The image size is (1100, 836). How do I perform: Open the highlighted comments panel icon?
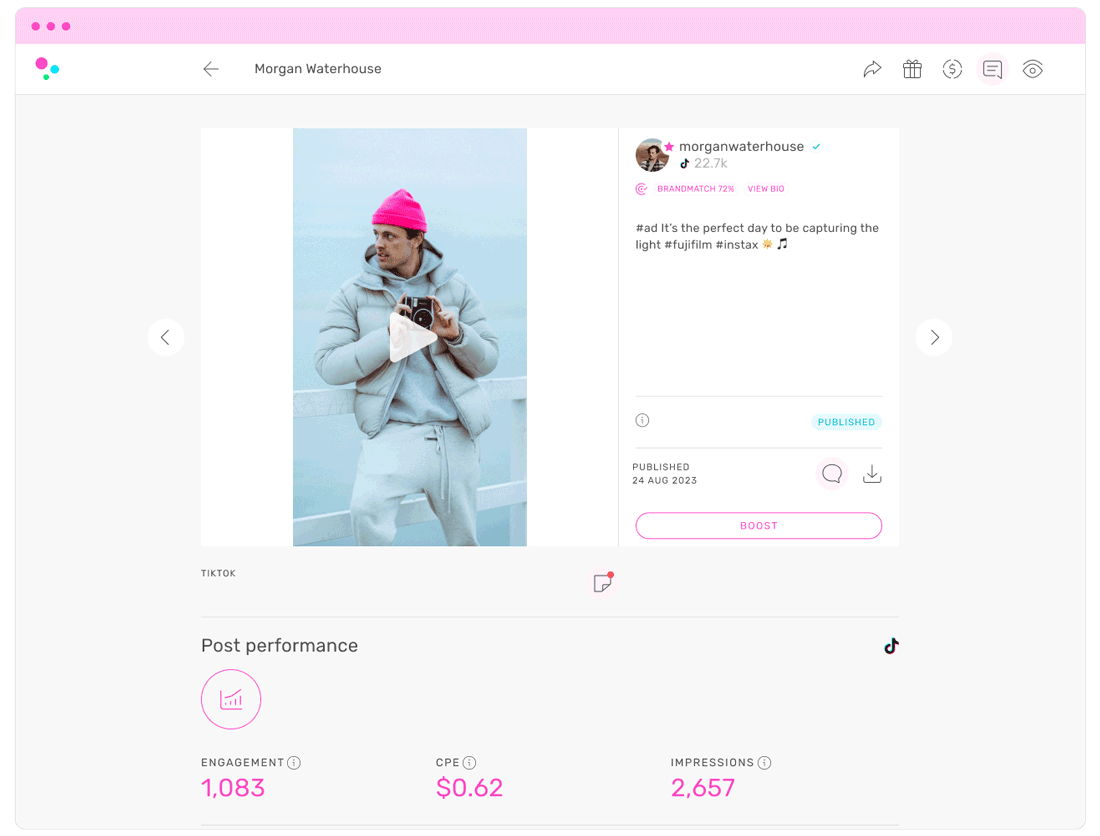click(x=992, y=68)
